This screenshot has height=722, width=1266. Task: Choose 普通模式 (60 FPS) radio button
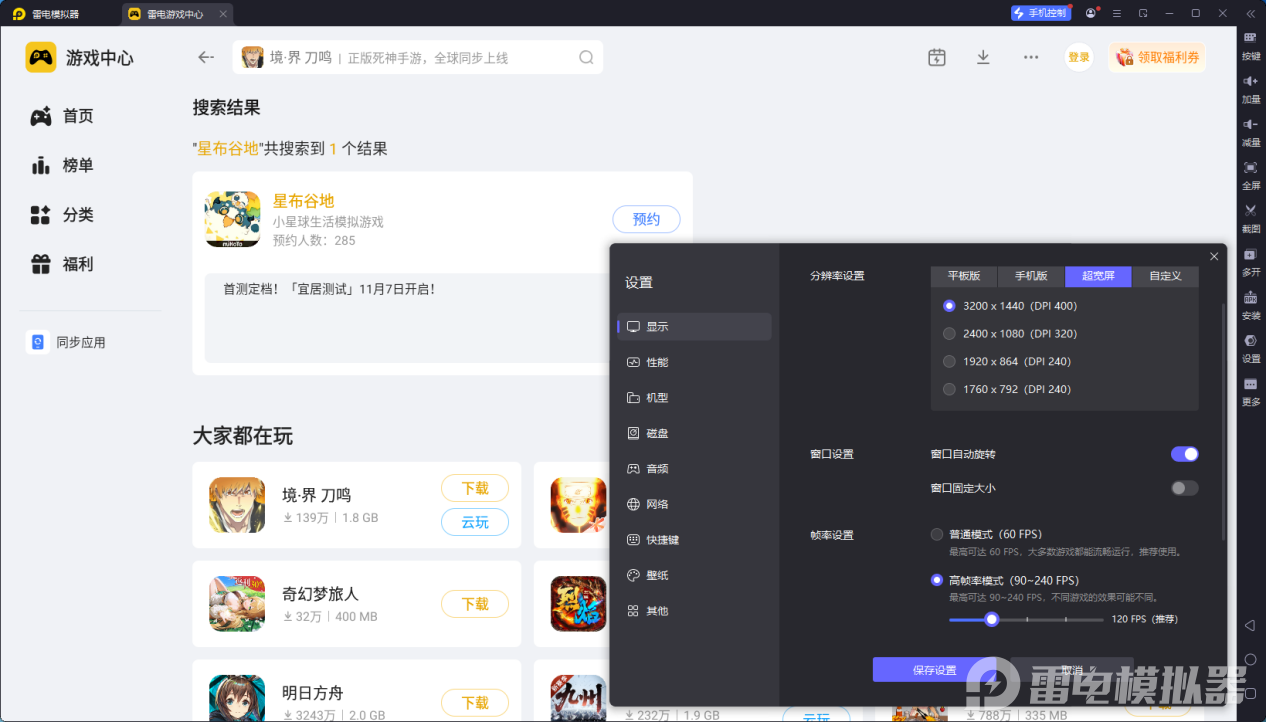[x=937, y=534]
